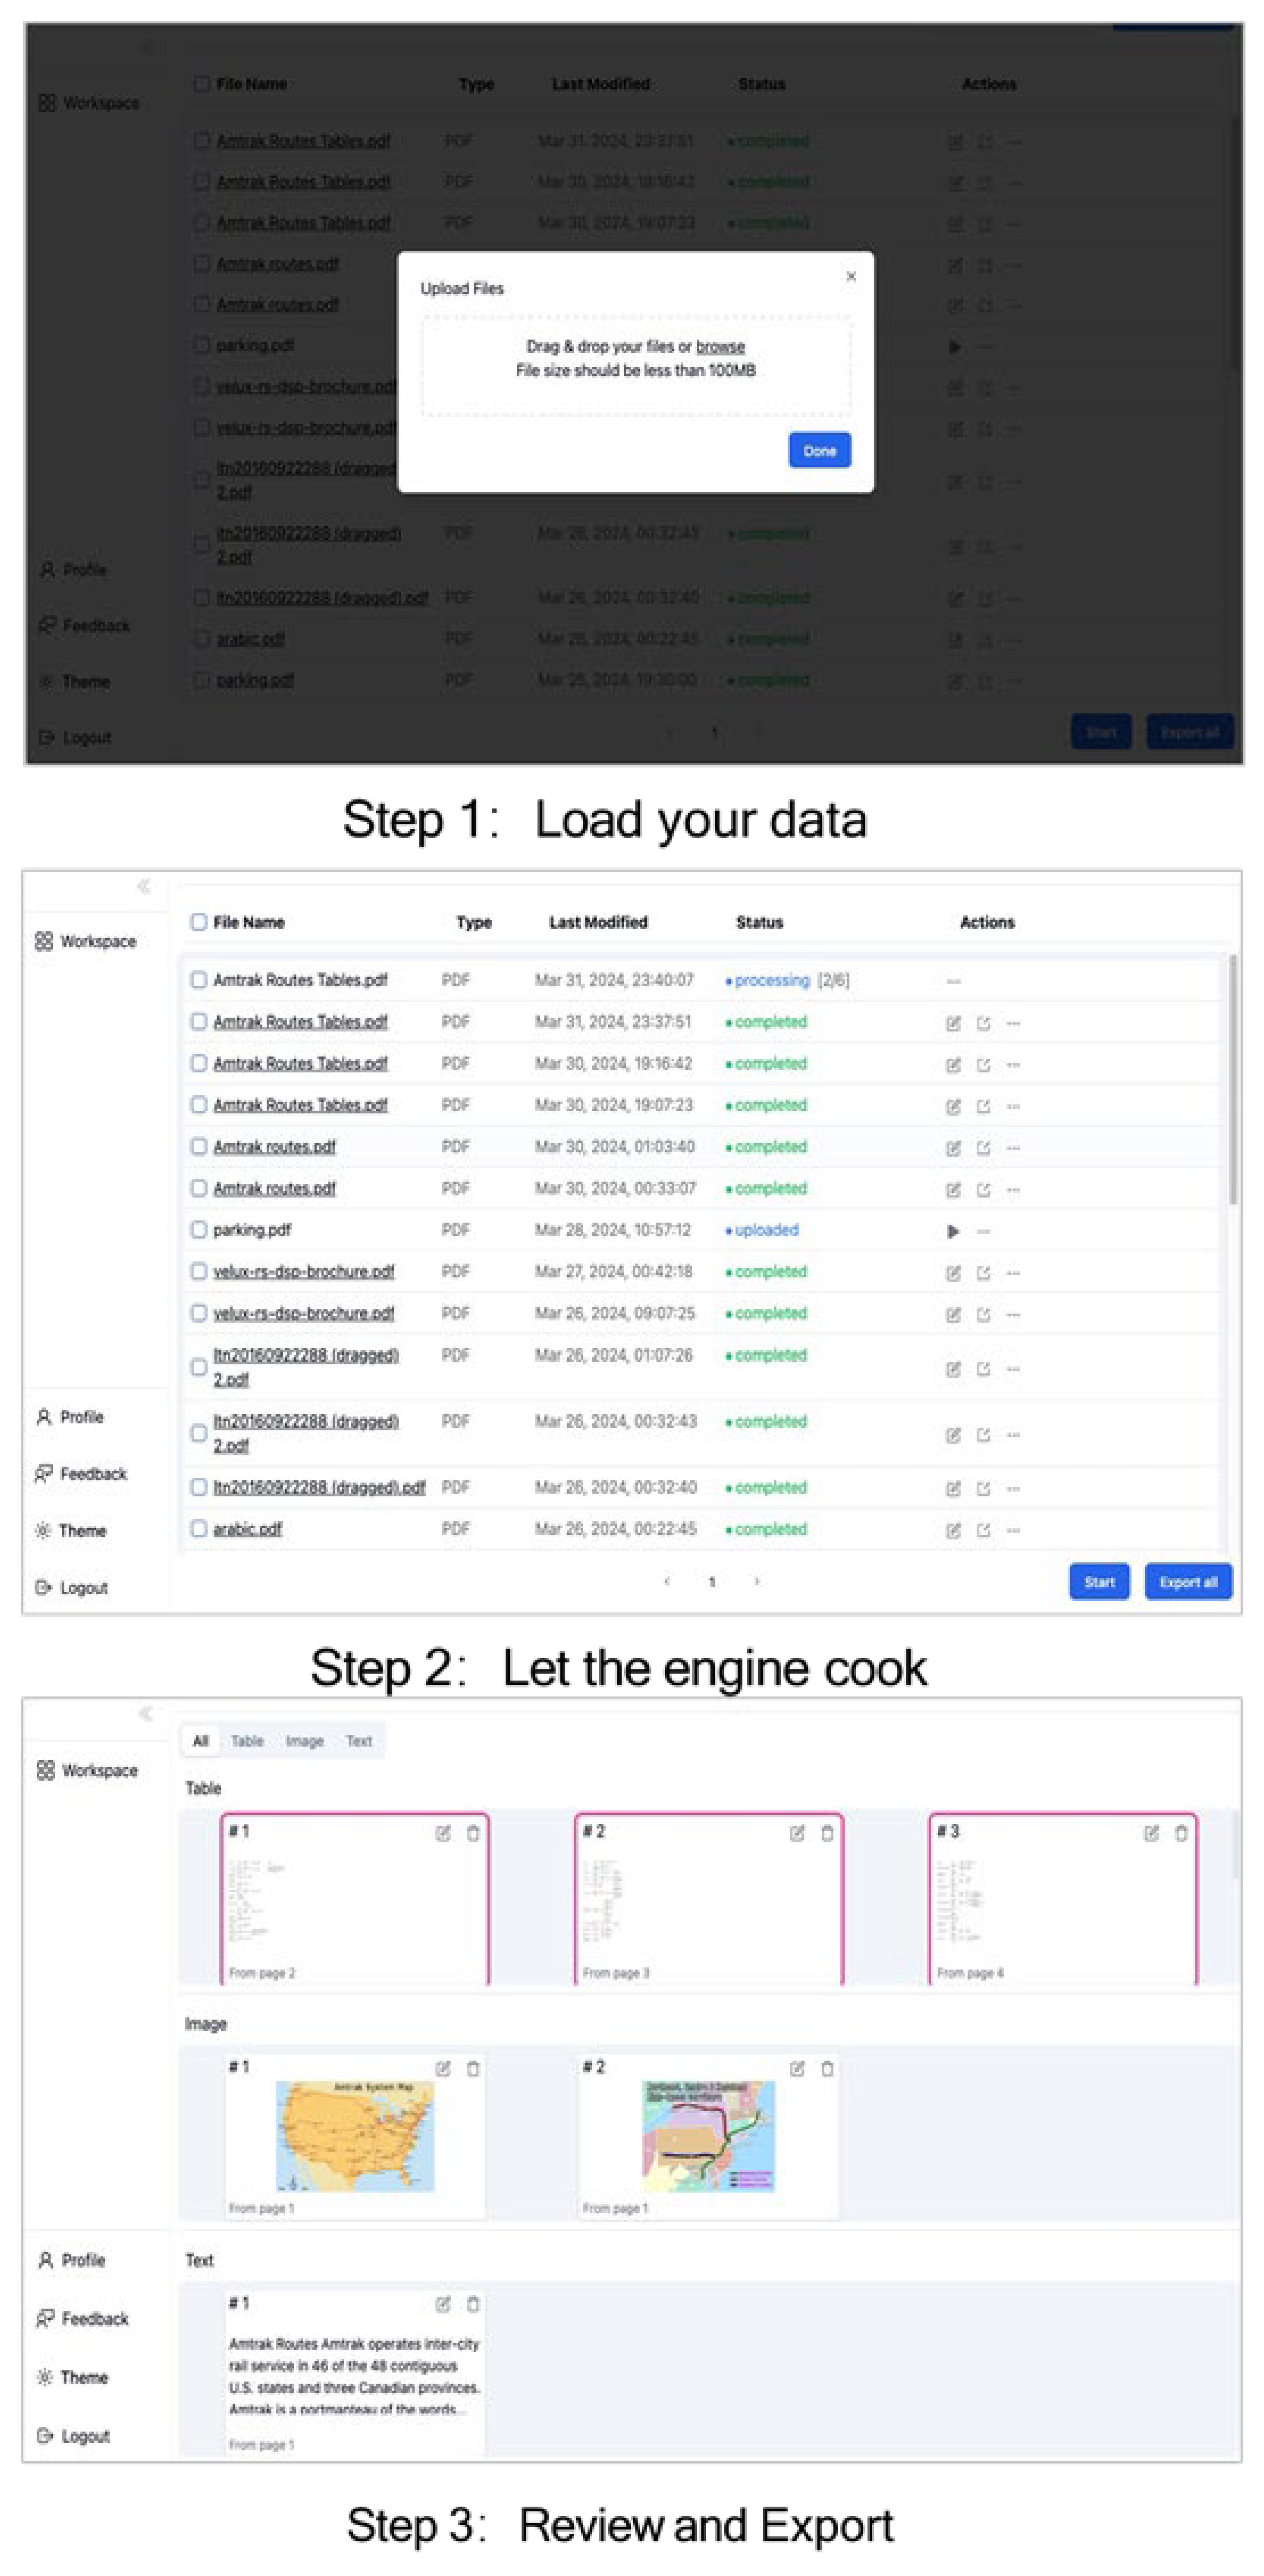
Task: Close the Upload Files dialog with X
Action: (851, 276)
